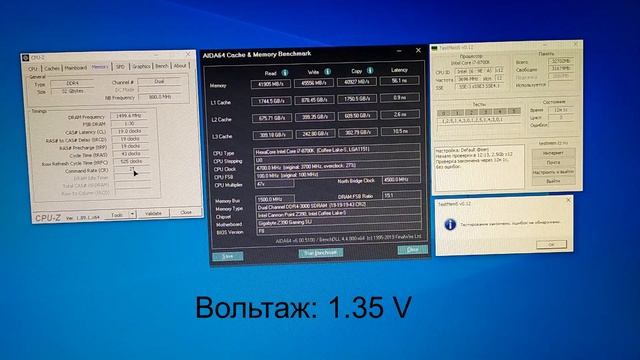This screenshot has width=640, height=360.
Task: Click the Memory Bus 1500.0 MHz field
Action: point(275,199)
